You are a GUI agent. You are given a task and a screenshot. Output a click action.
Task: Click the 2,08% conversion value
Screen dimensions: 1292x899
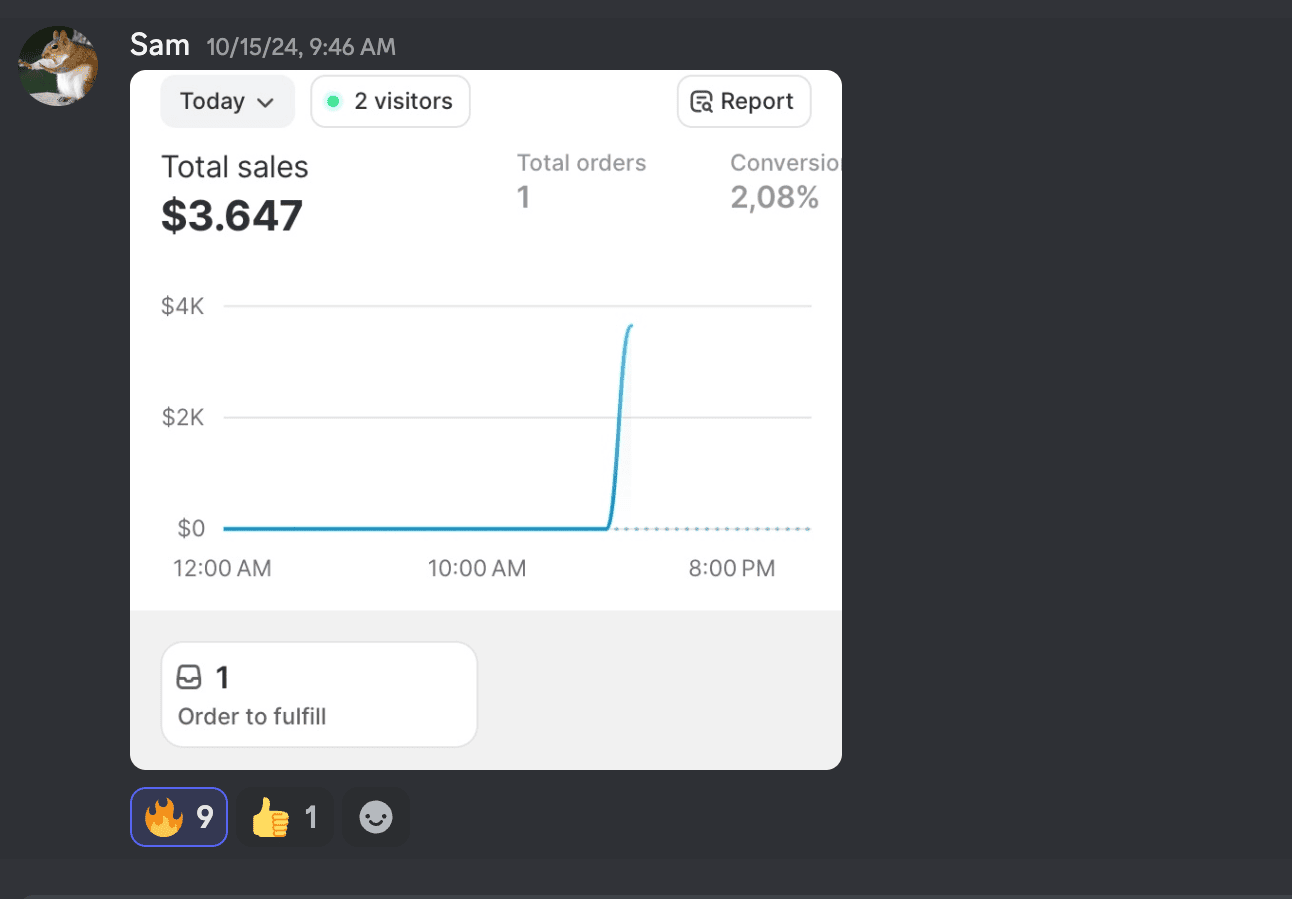click(x=775, y=198)
